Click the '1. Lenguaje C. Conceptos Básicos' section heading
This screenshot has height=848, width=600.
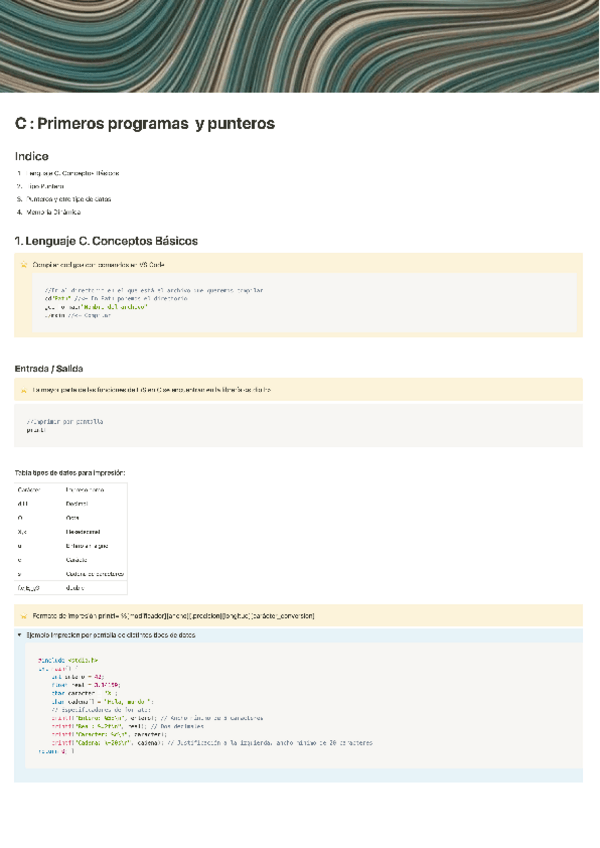click(106, 241)
